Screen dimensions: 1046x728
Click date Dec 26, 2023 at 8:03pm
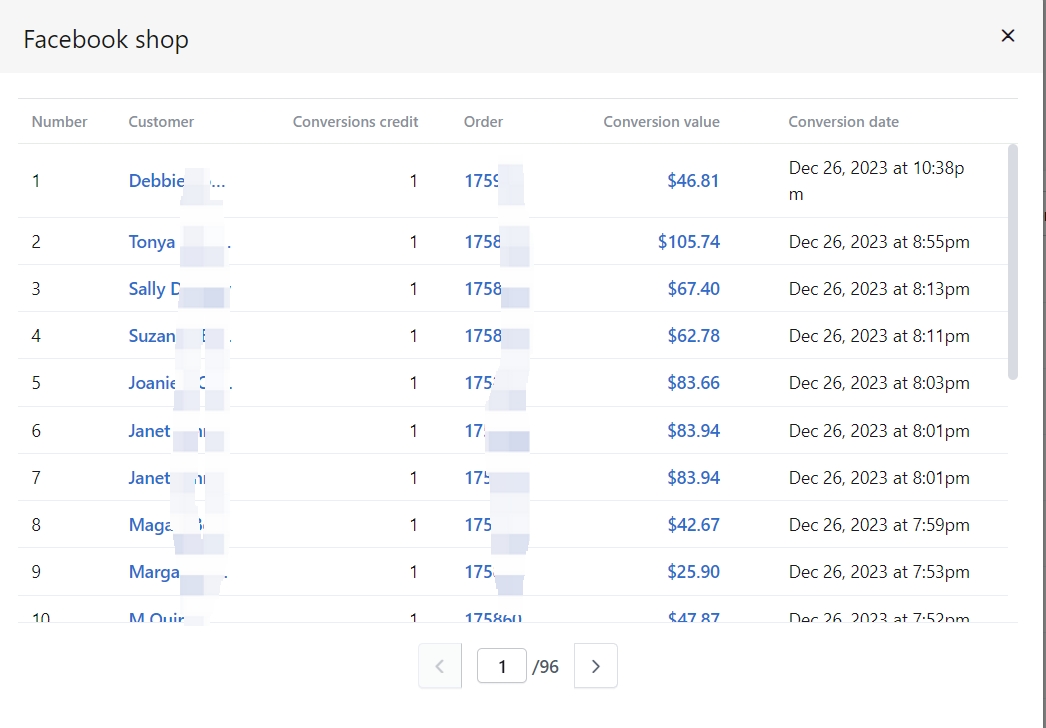(x=879, y=383)
